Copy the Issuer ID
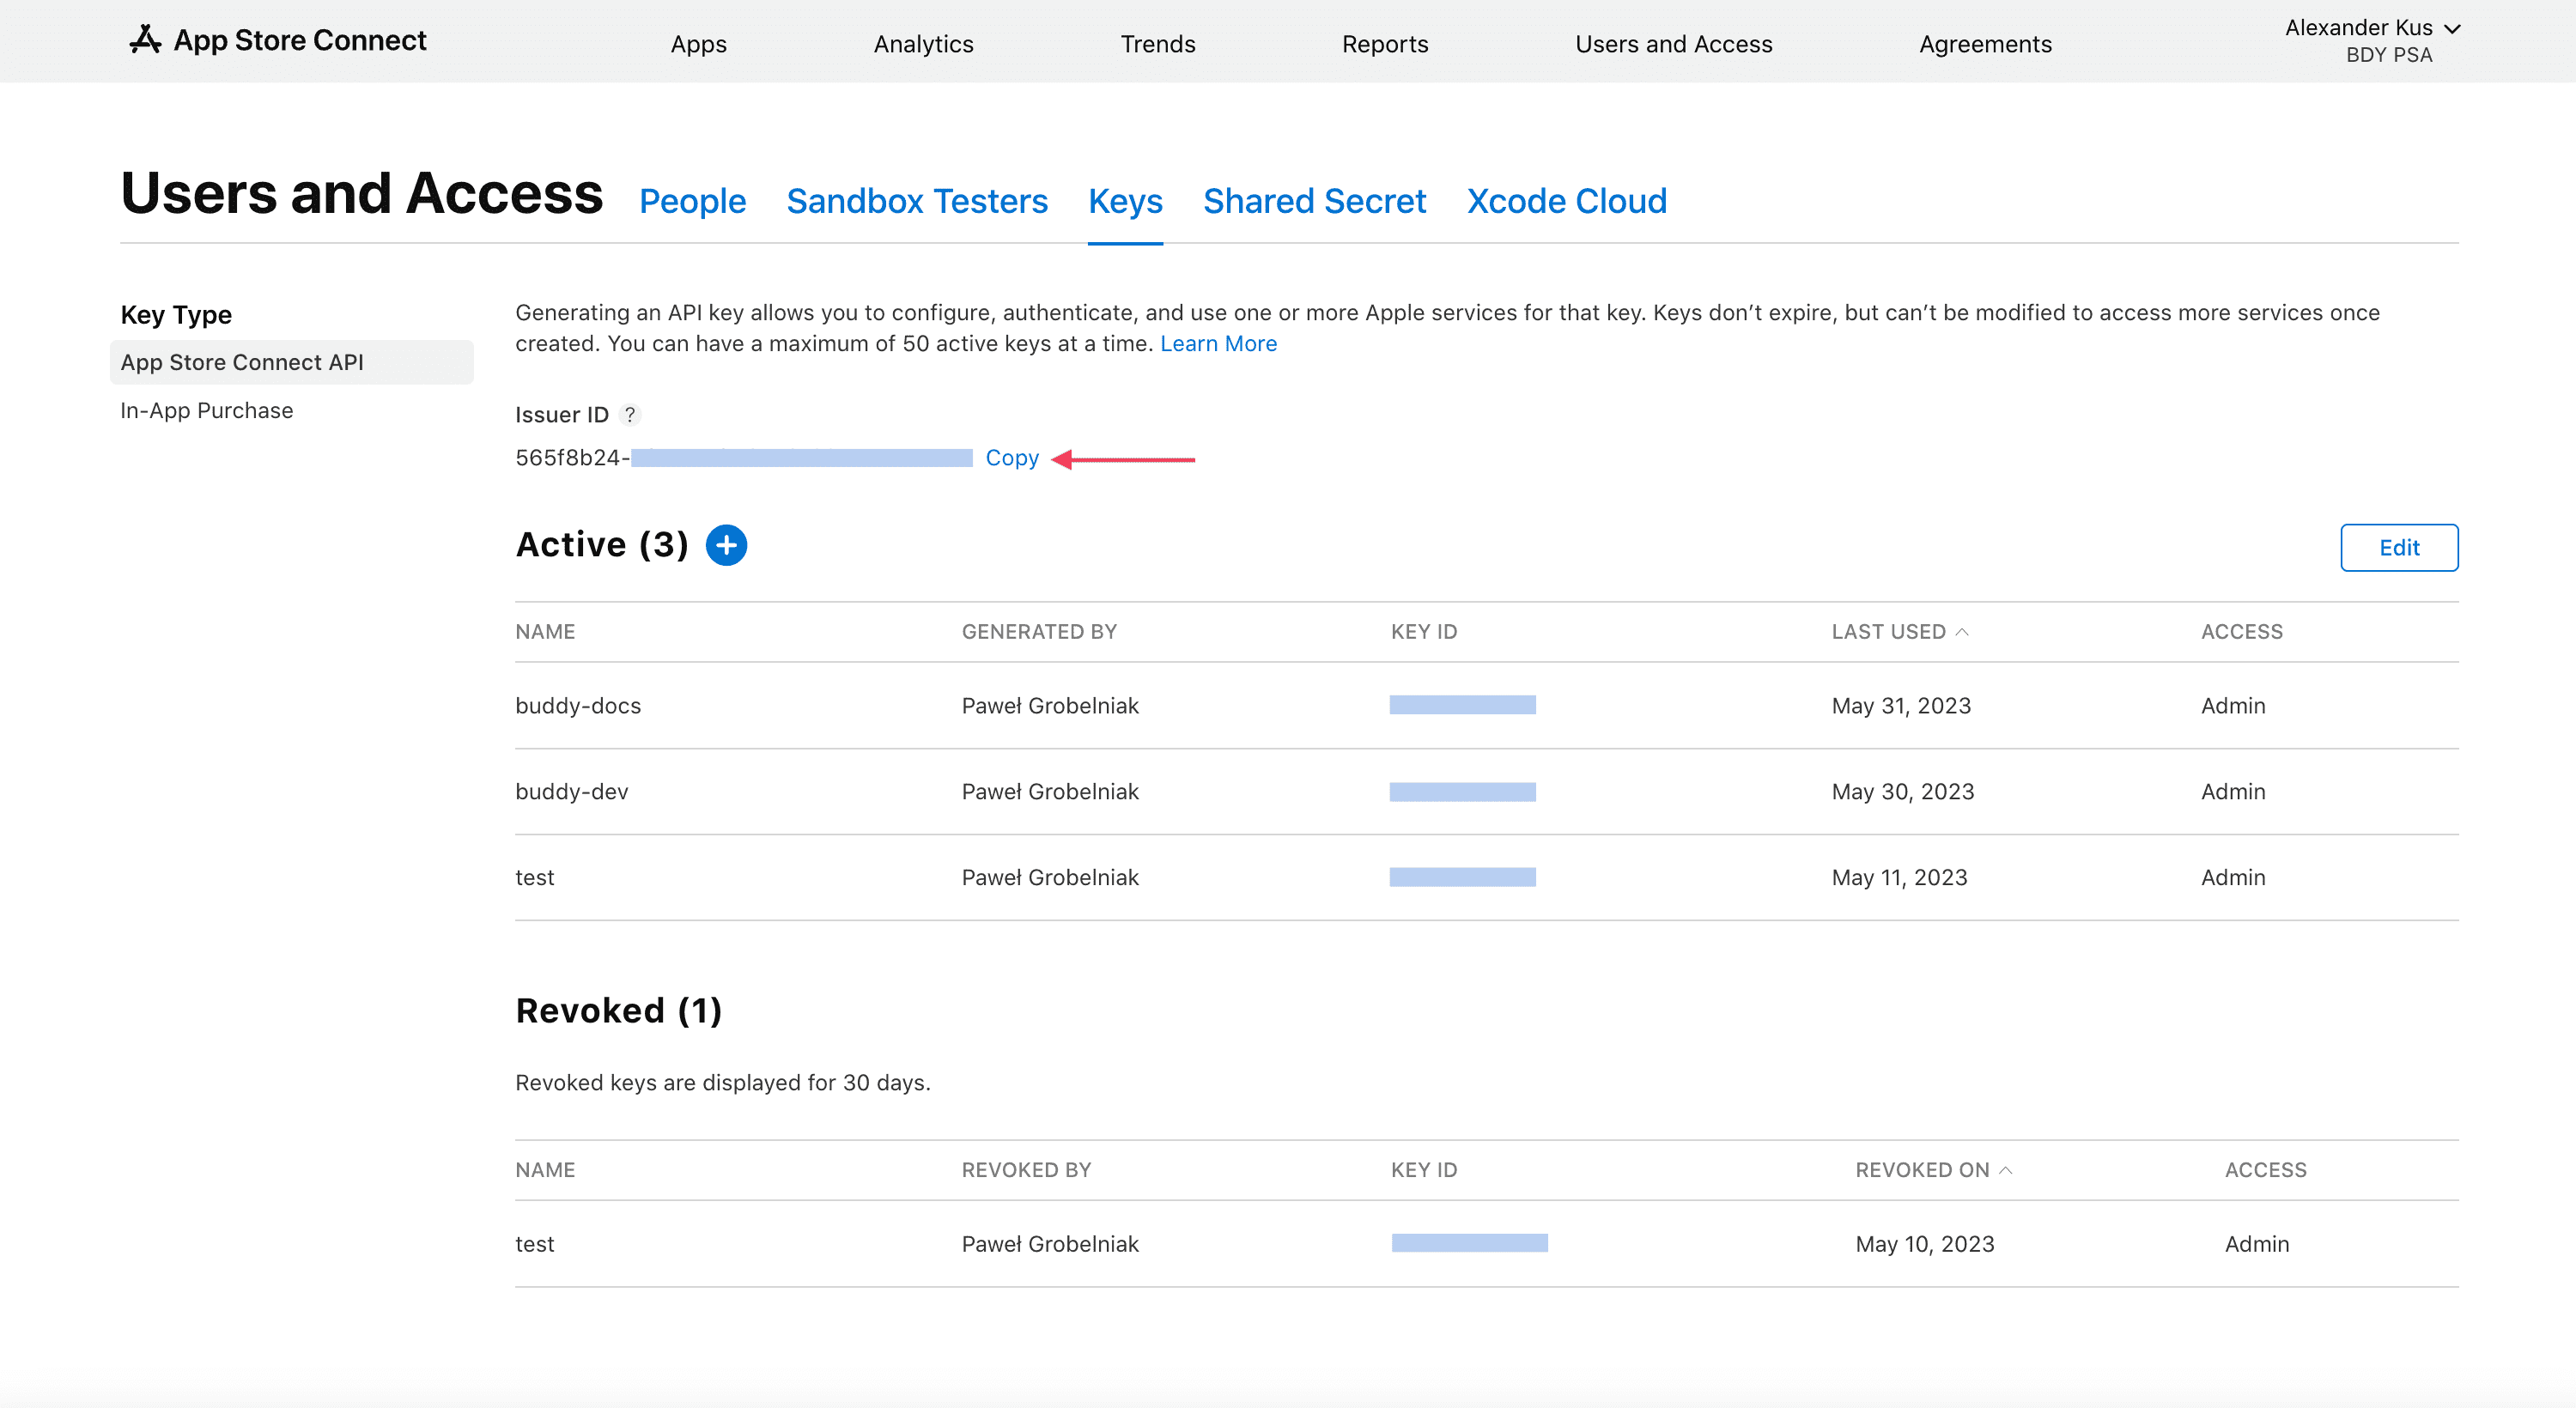 point(1012,458)
